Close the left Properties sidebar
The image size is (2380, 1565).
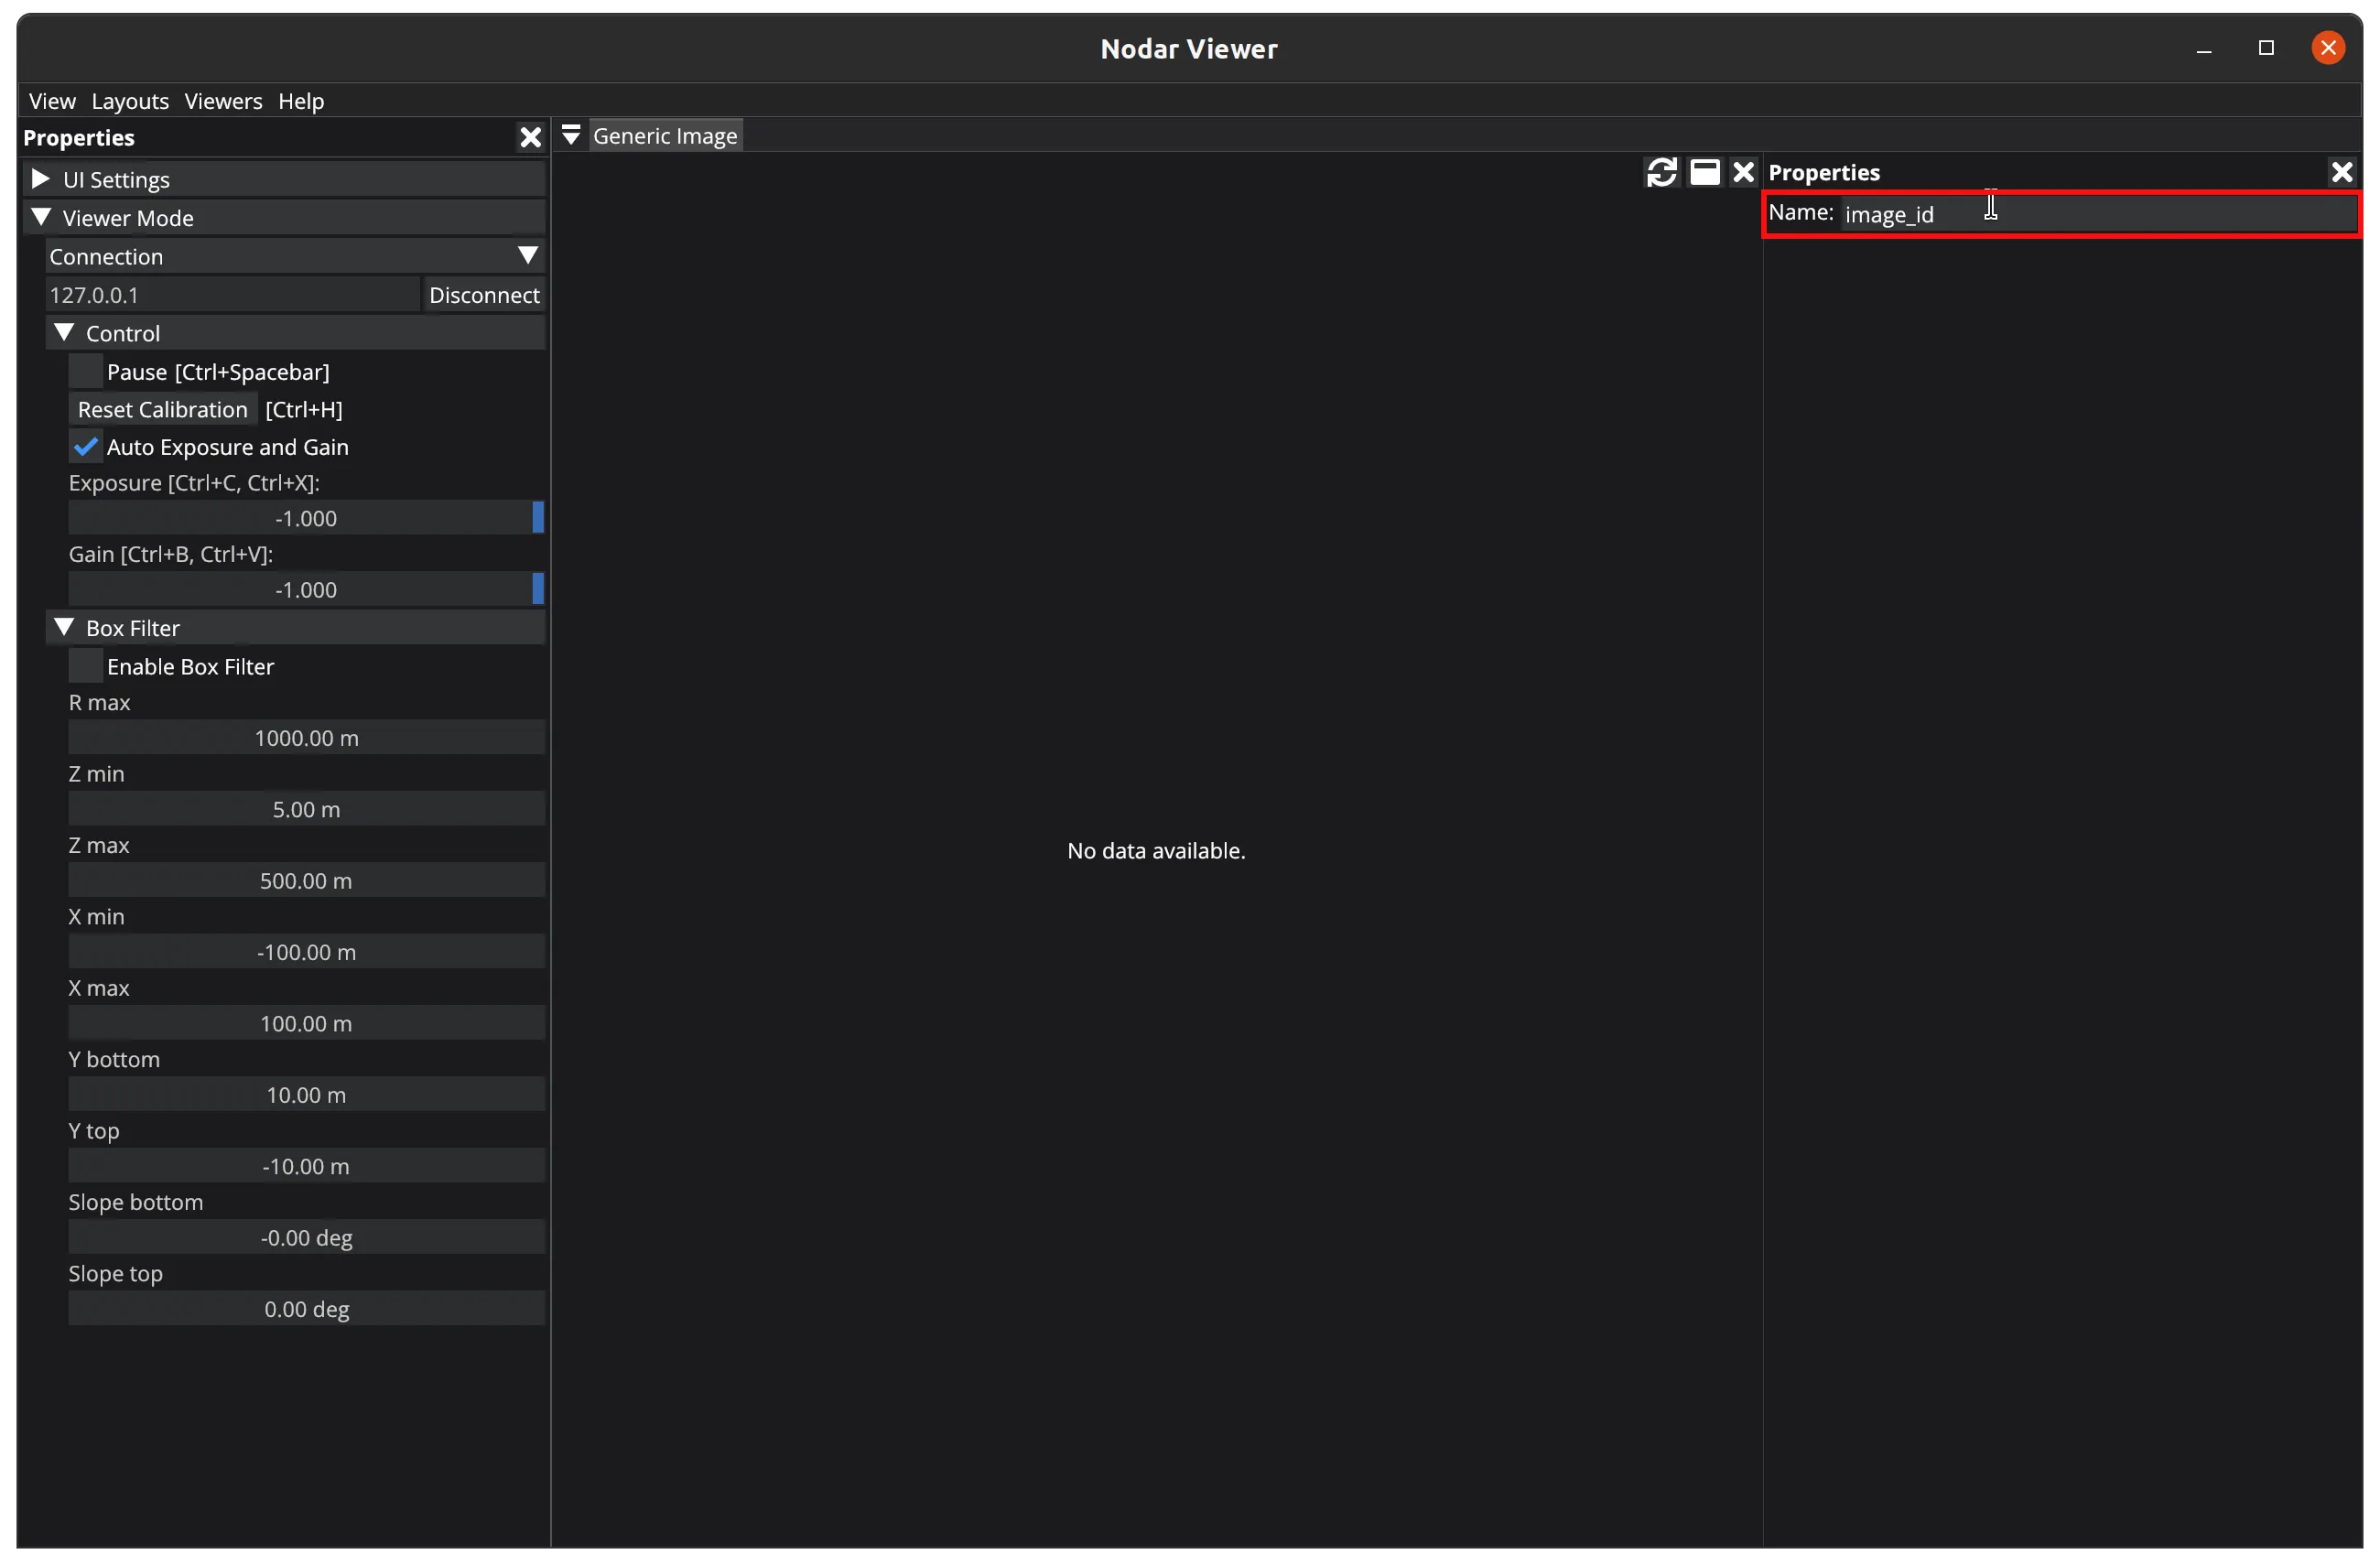530,137
